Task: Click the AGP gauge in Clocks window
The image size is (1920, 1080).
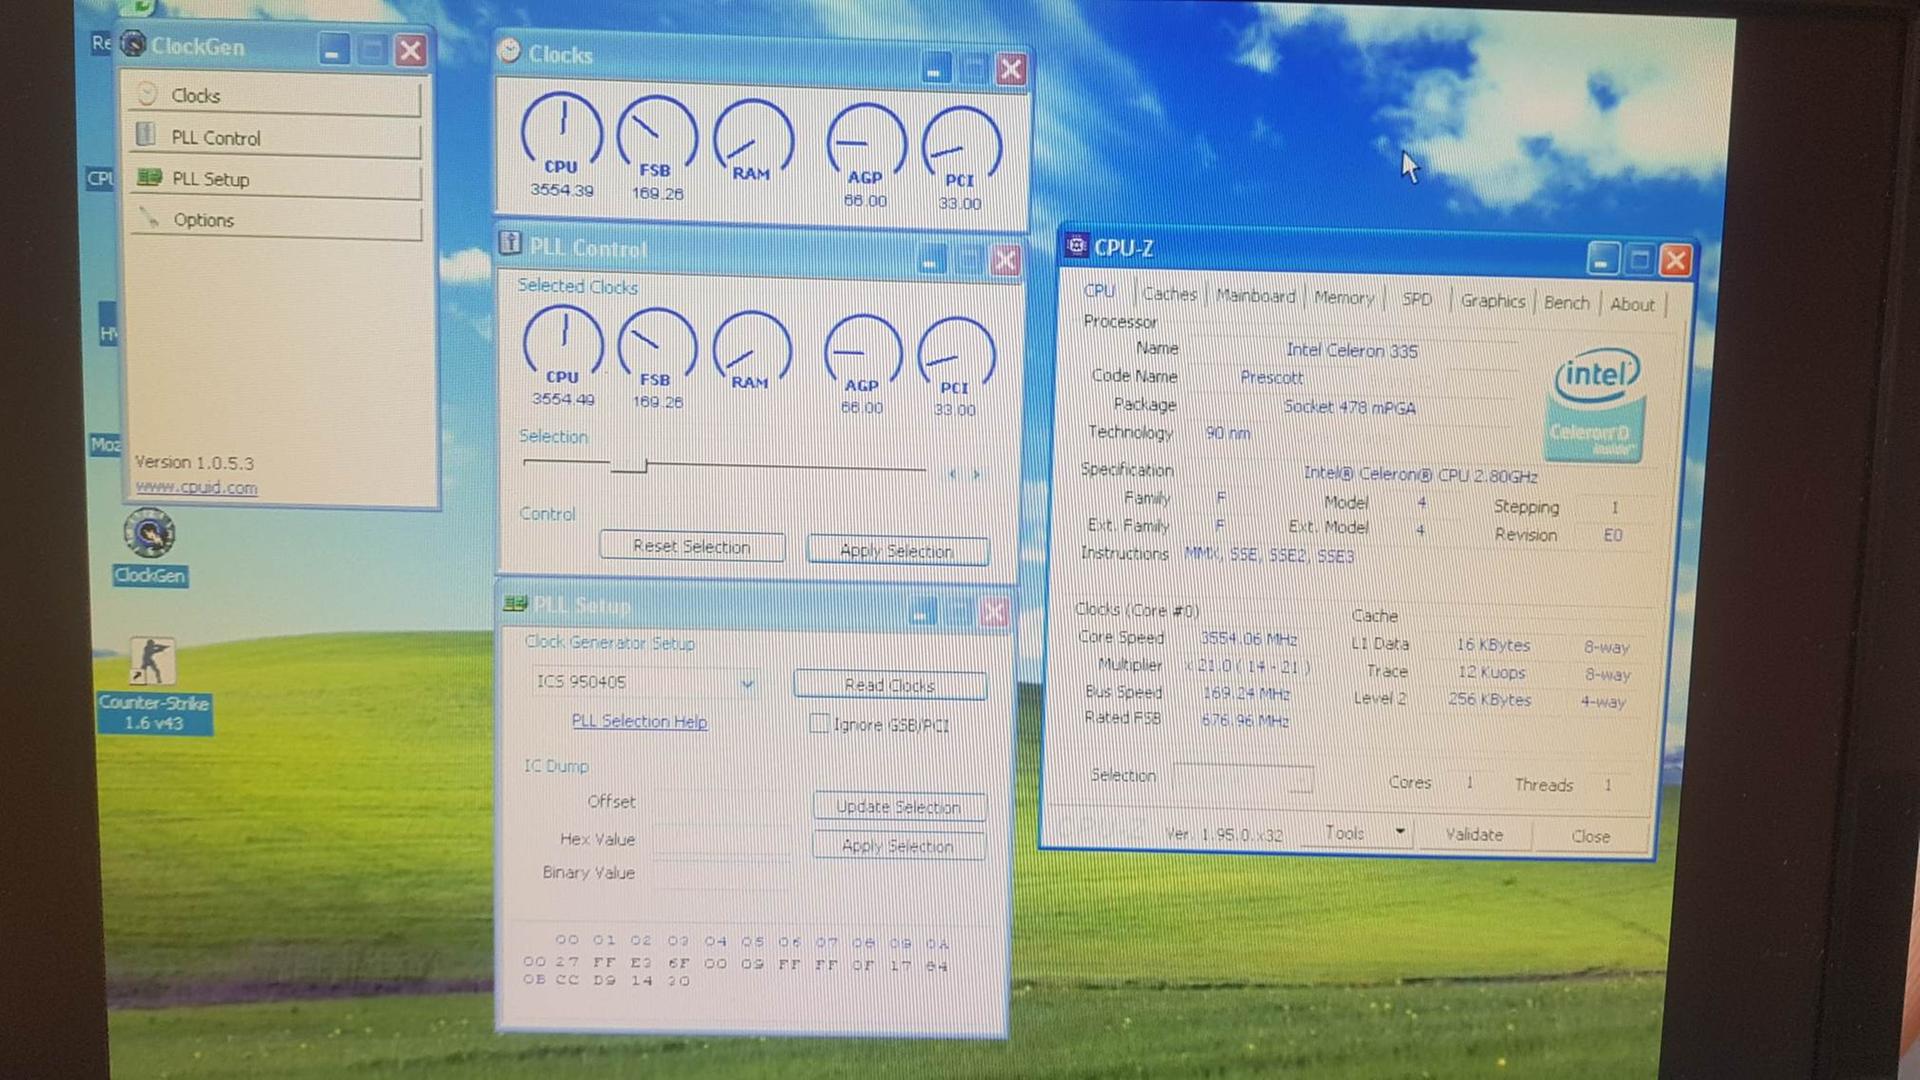Action: [x=865, y=155]
